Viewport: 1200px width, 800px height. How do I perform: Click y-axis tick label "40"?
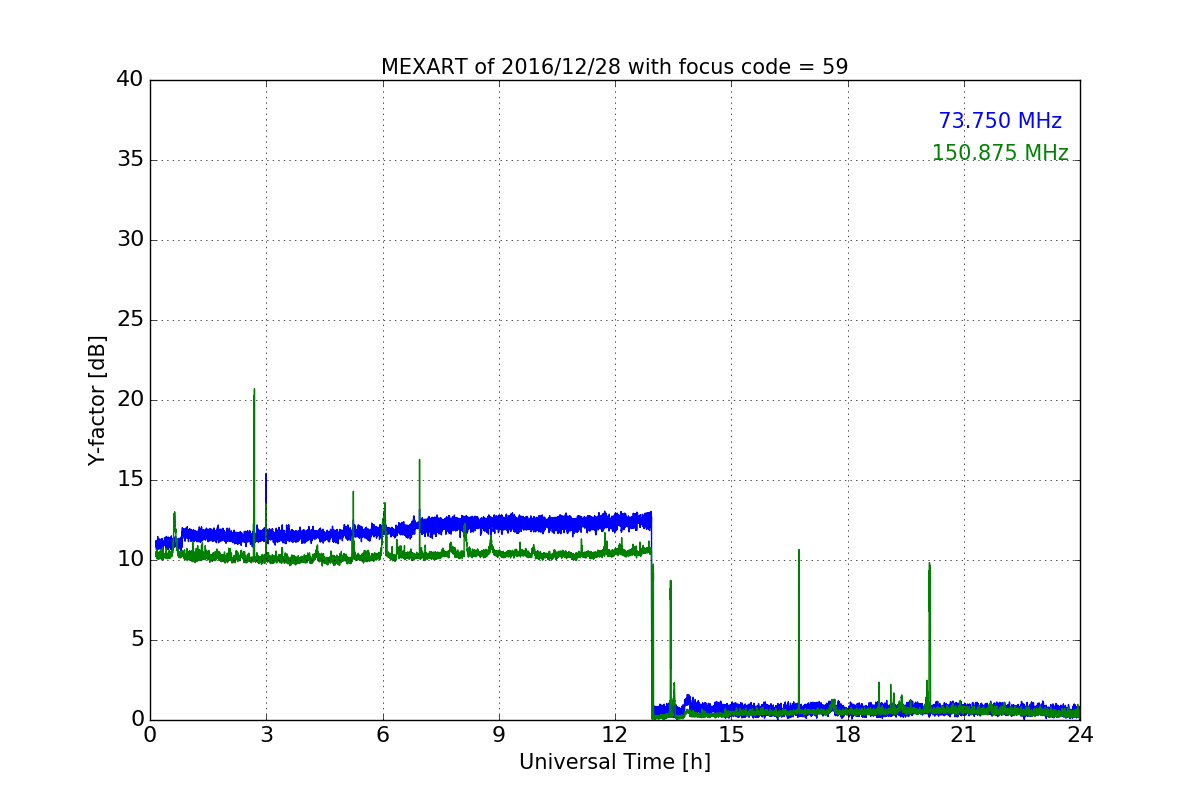131,80
